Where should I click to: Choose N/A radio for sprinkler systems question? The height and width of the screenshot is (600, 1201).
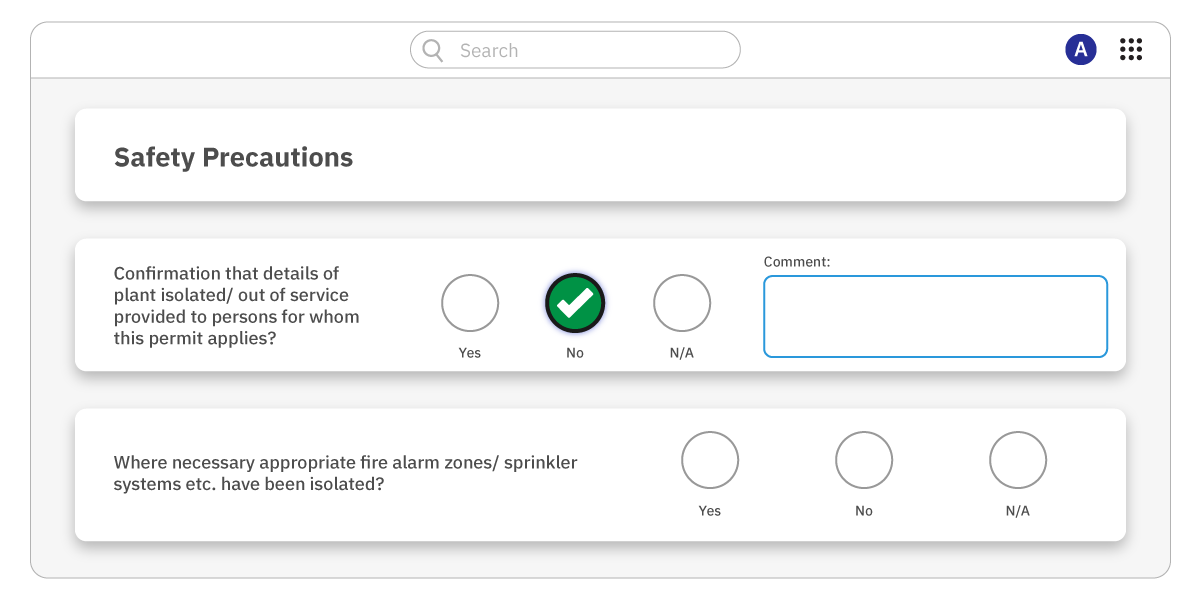pos(1018,460)
